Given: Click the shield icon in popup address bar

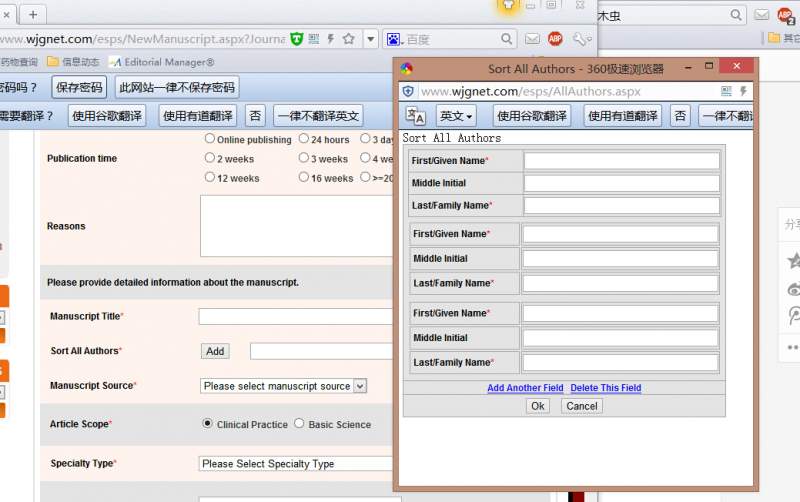Looking at the screenshot, I should pos(408,91).
